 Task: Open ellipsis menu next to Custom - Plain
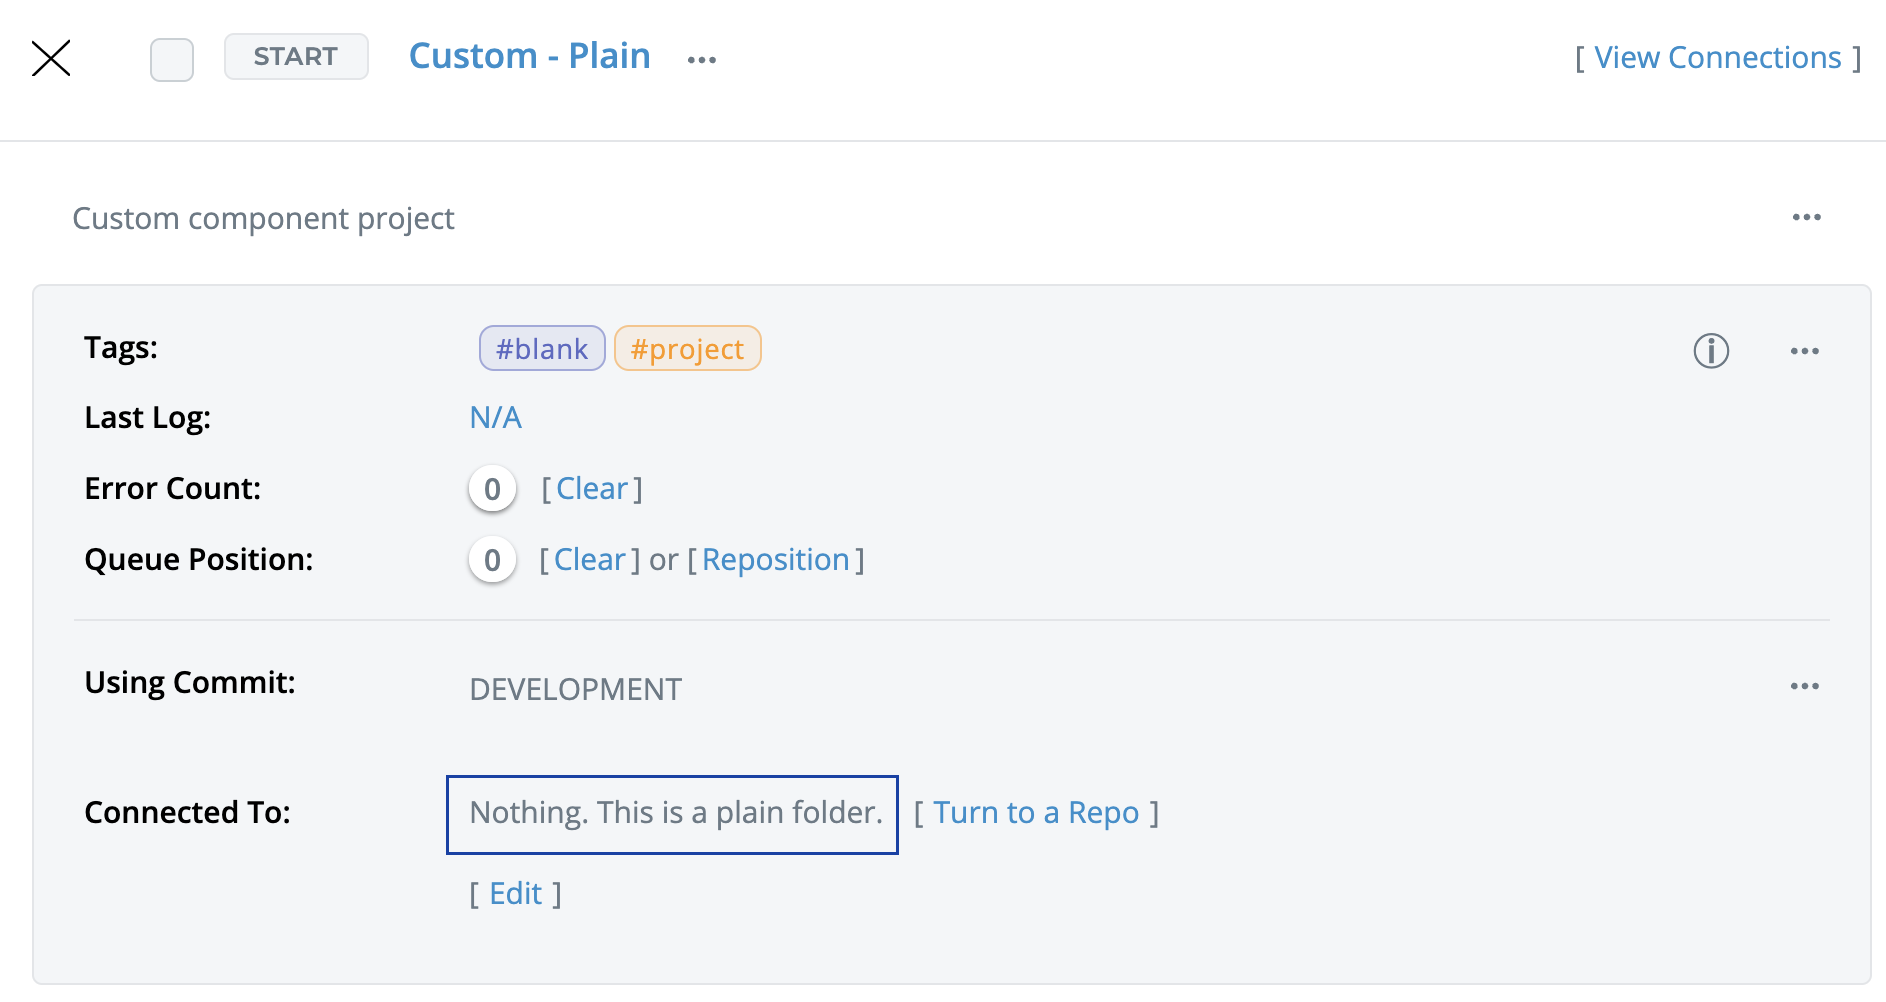[x=702, y=60]
